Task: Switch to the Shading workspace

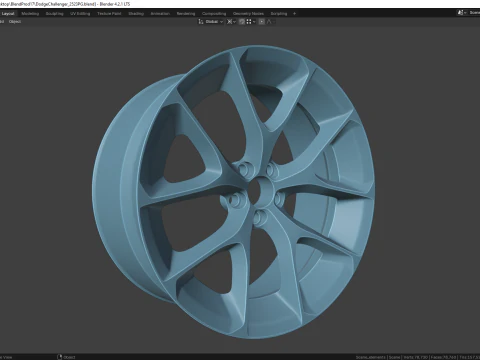Action: pyautogui.click(x=136, y=14)
